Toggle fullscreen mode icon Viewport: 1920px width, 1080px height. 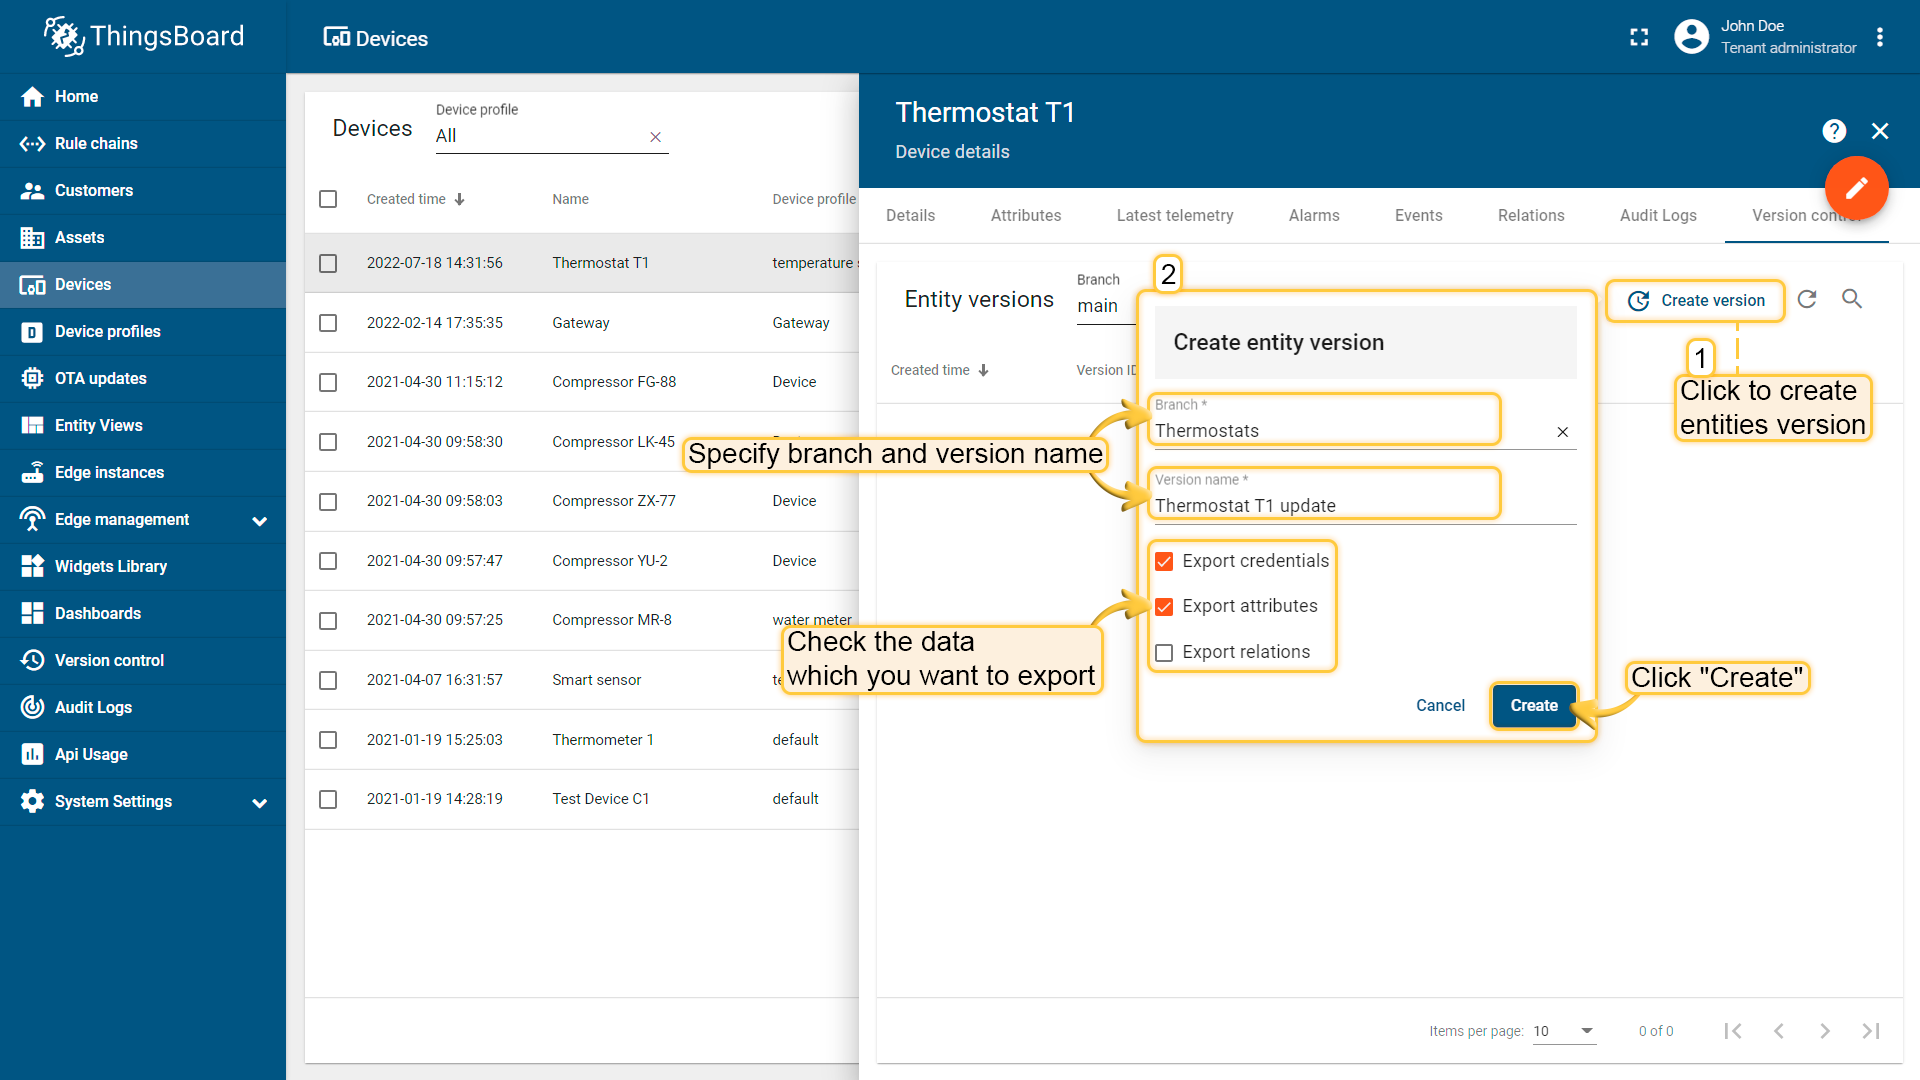[x=1639, y=37]
